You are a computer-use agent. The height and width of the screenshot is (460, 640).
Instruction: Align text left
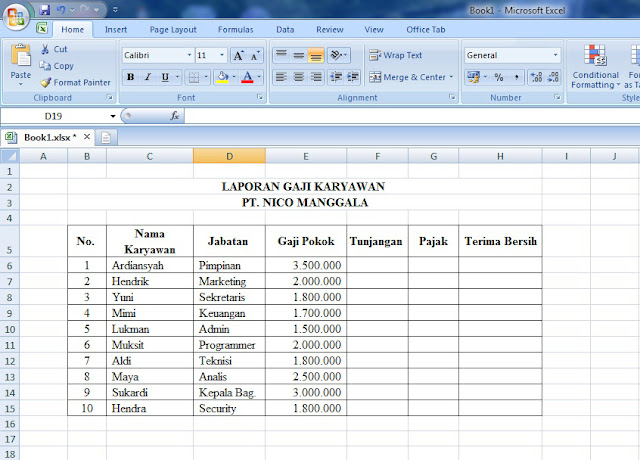[281, 77]
